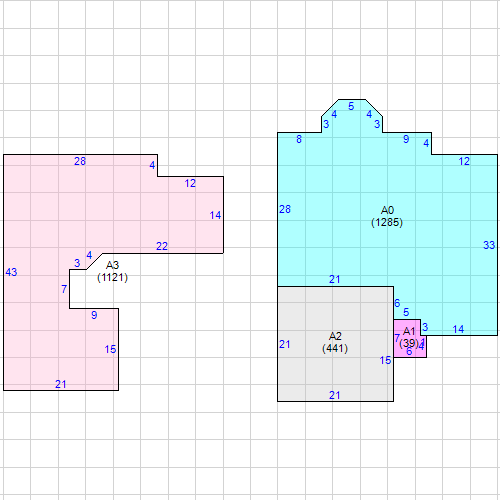Image resolution: width=500 pixels, height=500 pixels.
Task: Click the 21 dimension on A3's bottom edge
Action: click(x=61, y=384)
